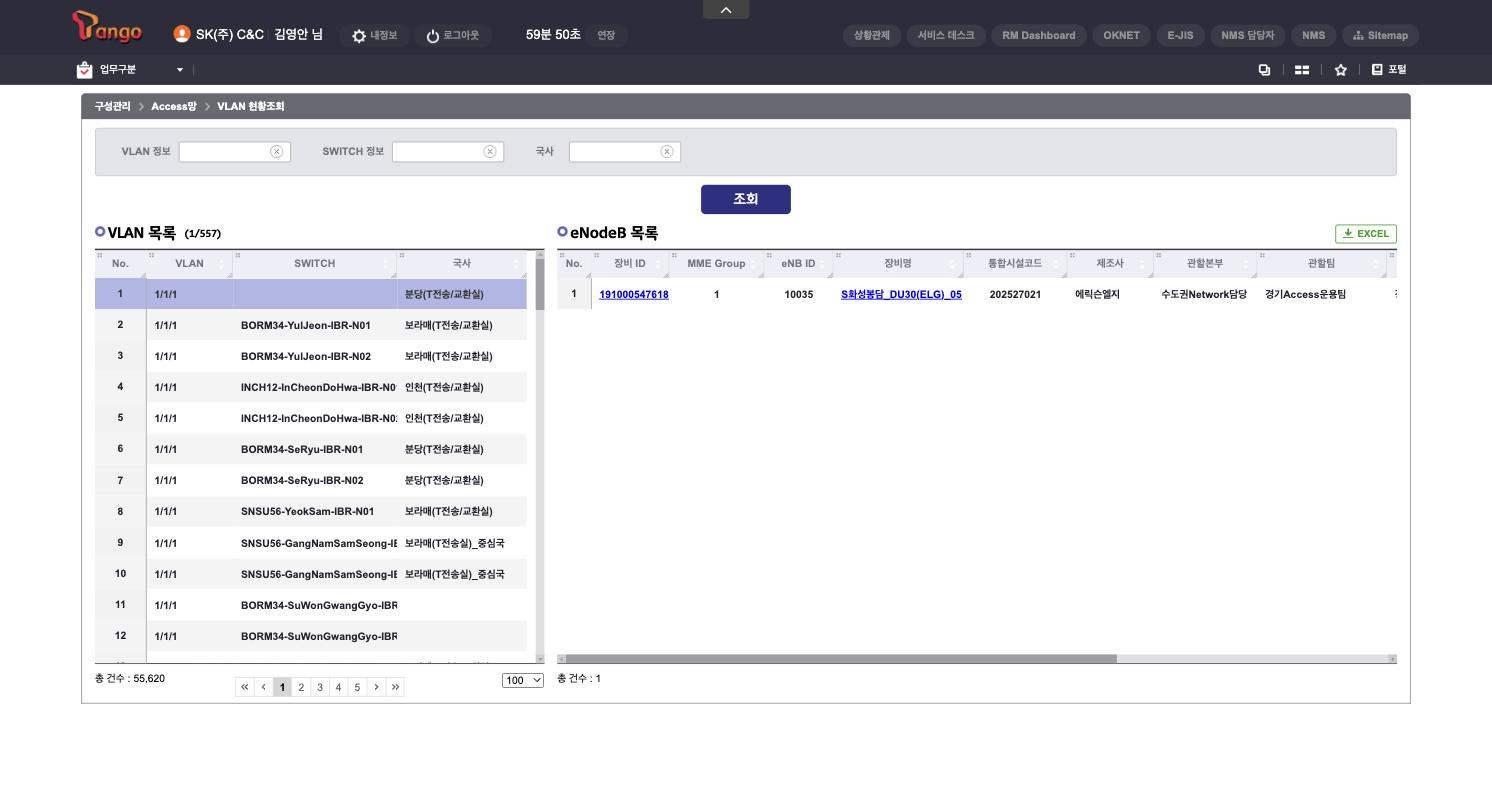
Task: Open the 포털 portal button
Action: coord(1389,70)
